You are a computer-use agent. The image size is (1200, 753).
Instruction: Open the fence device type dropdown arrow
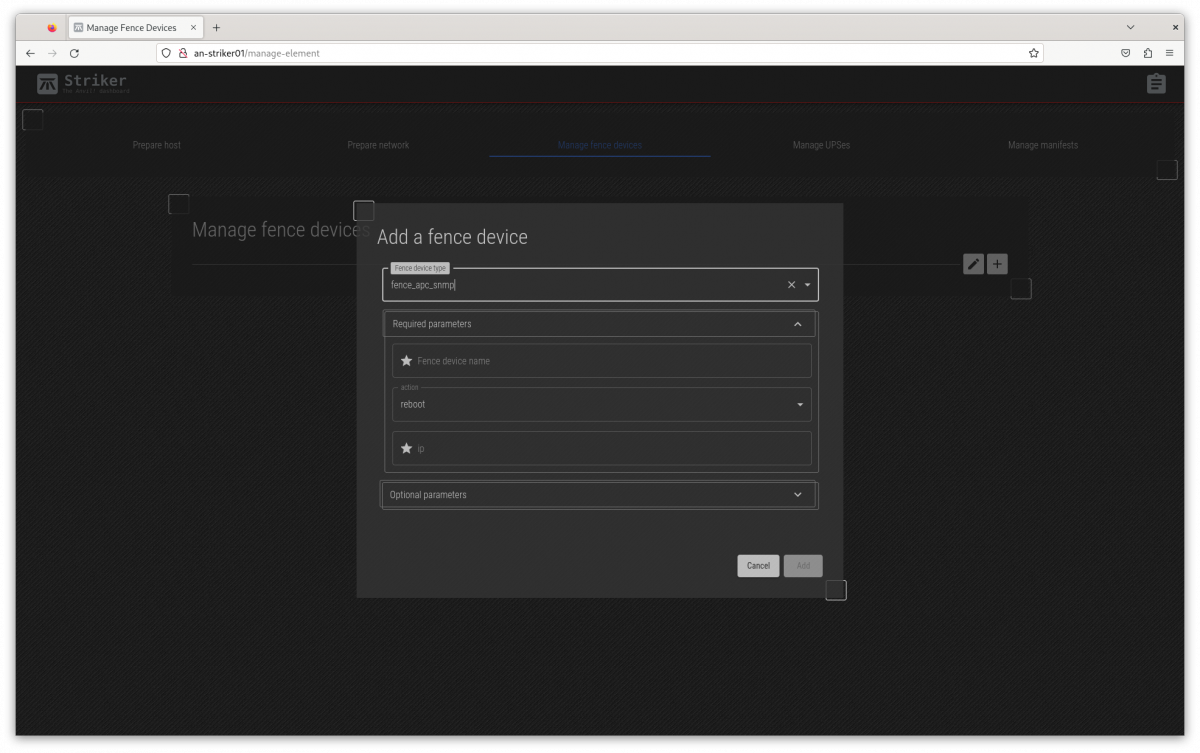[x=808, y=285]
